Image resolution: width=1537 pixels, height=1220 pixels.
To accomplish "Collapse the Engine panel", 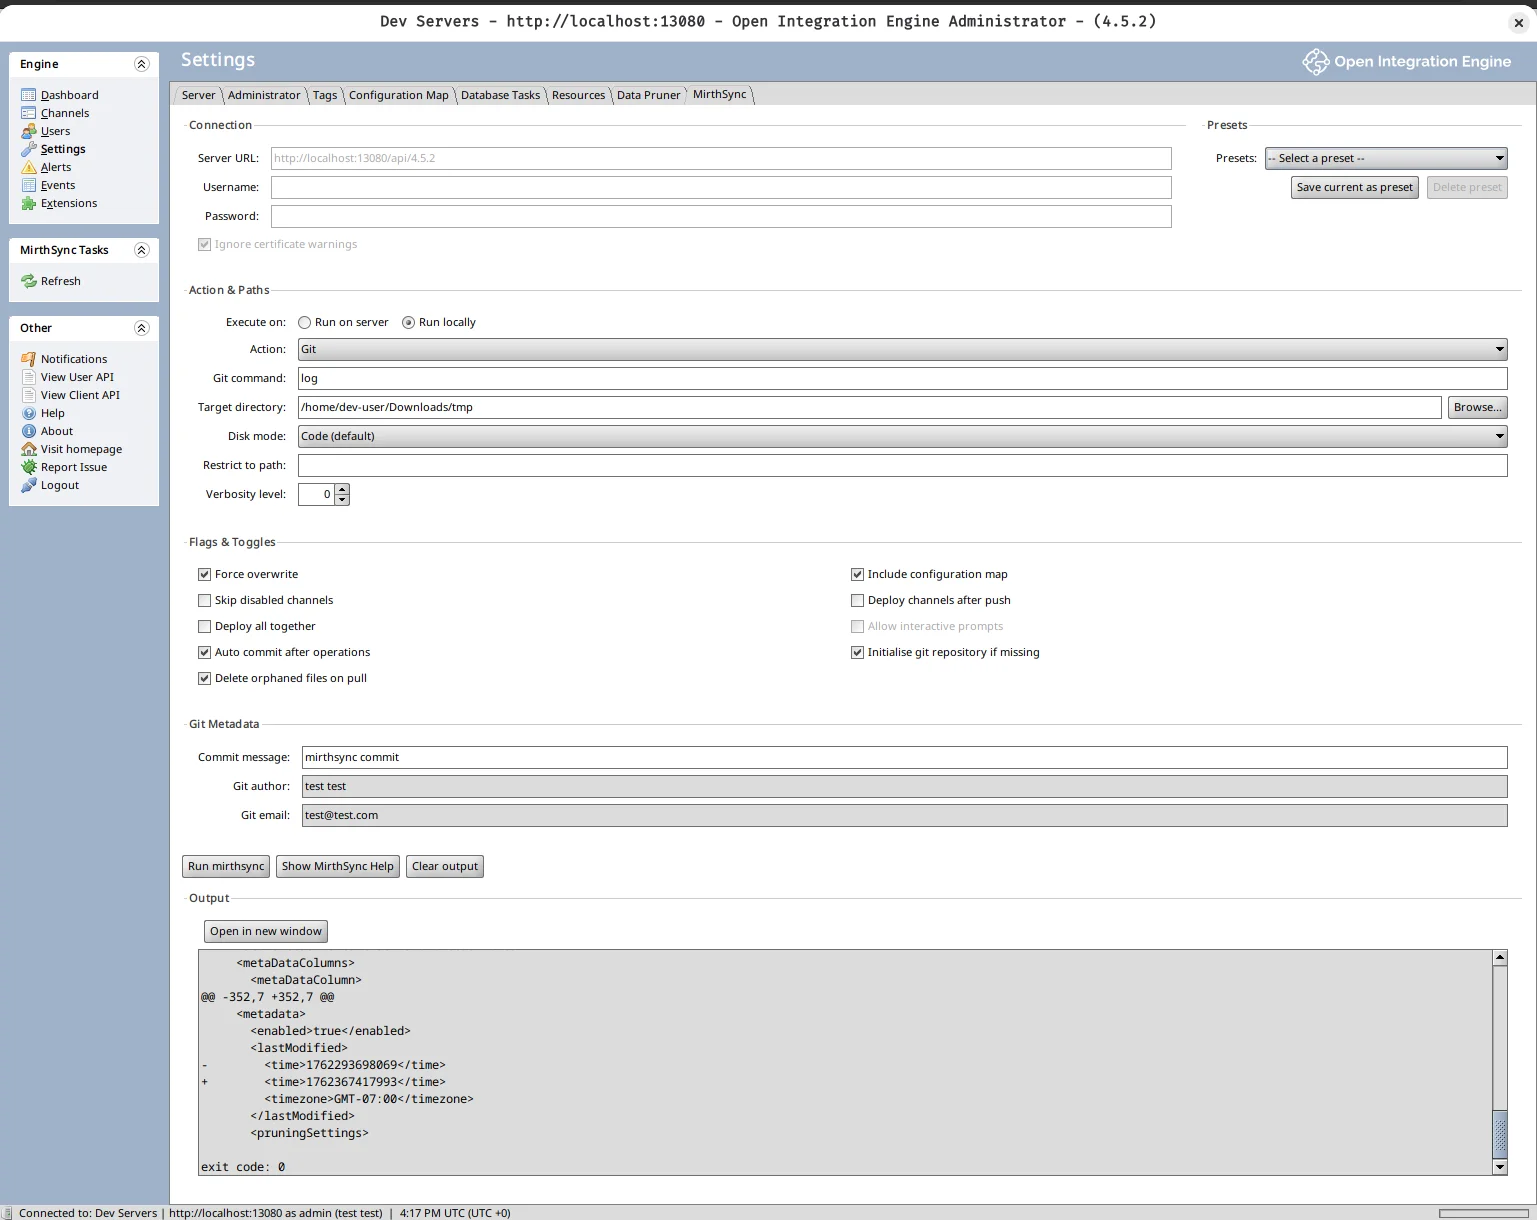I will tap(141, 63).
